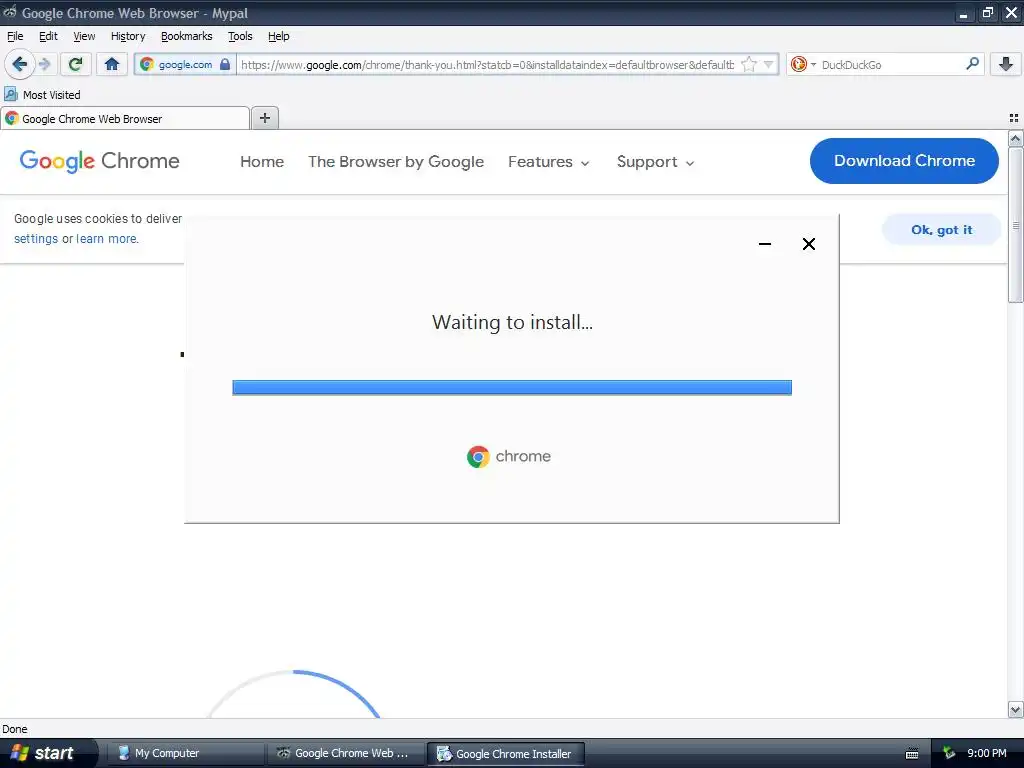Open the Help menu
Viewport: 1024px width, 768px height.
click(279, 36)
